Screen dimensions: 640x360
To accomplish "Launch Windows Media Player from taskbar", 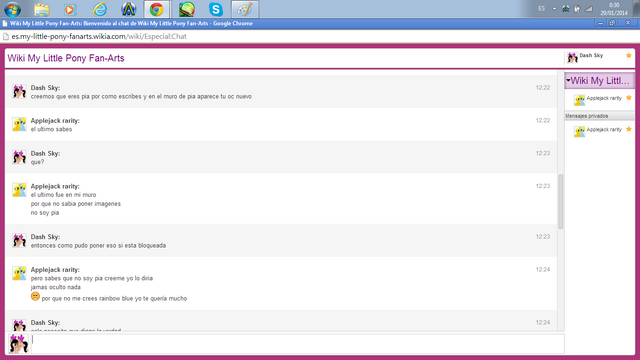I will [x=70, y=9].
